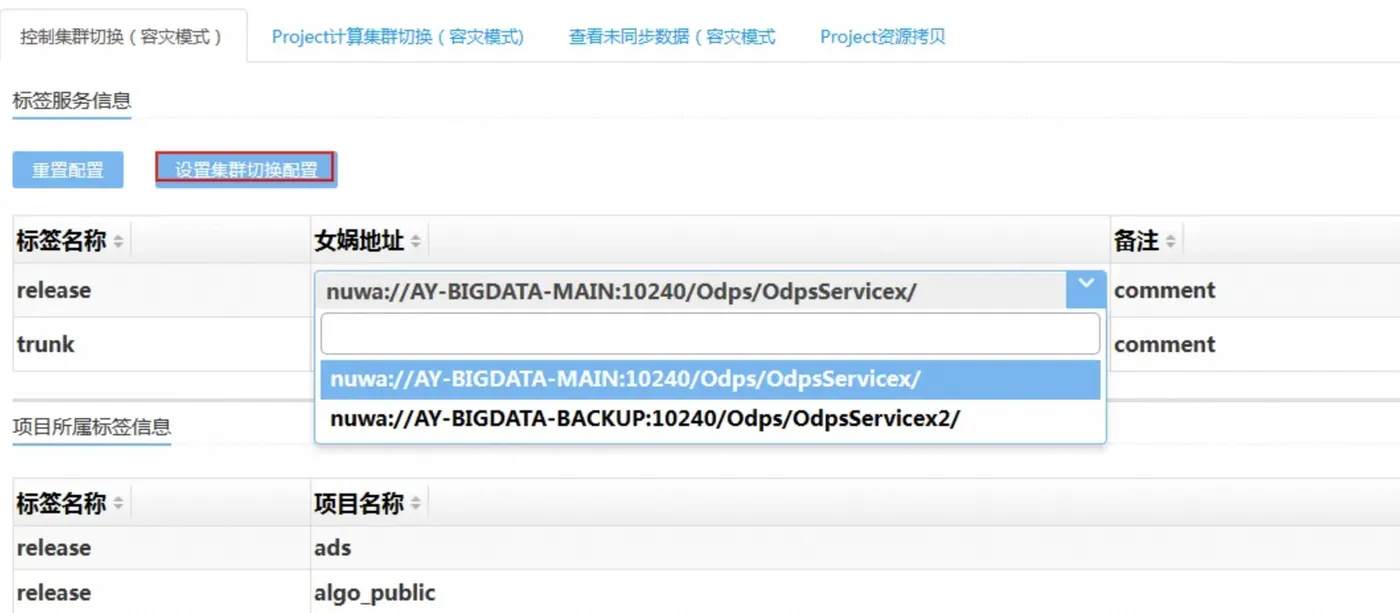Switch to the 查看未同步数据 tab
This screenshot has width=1400, height=613.
click(672, 37)
